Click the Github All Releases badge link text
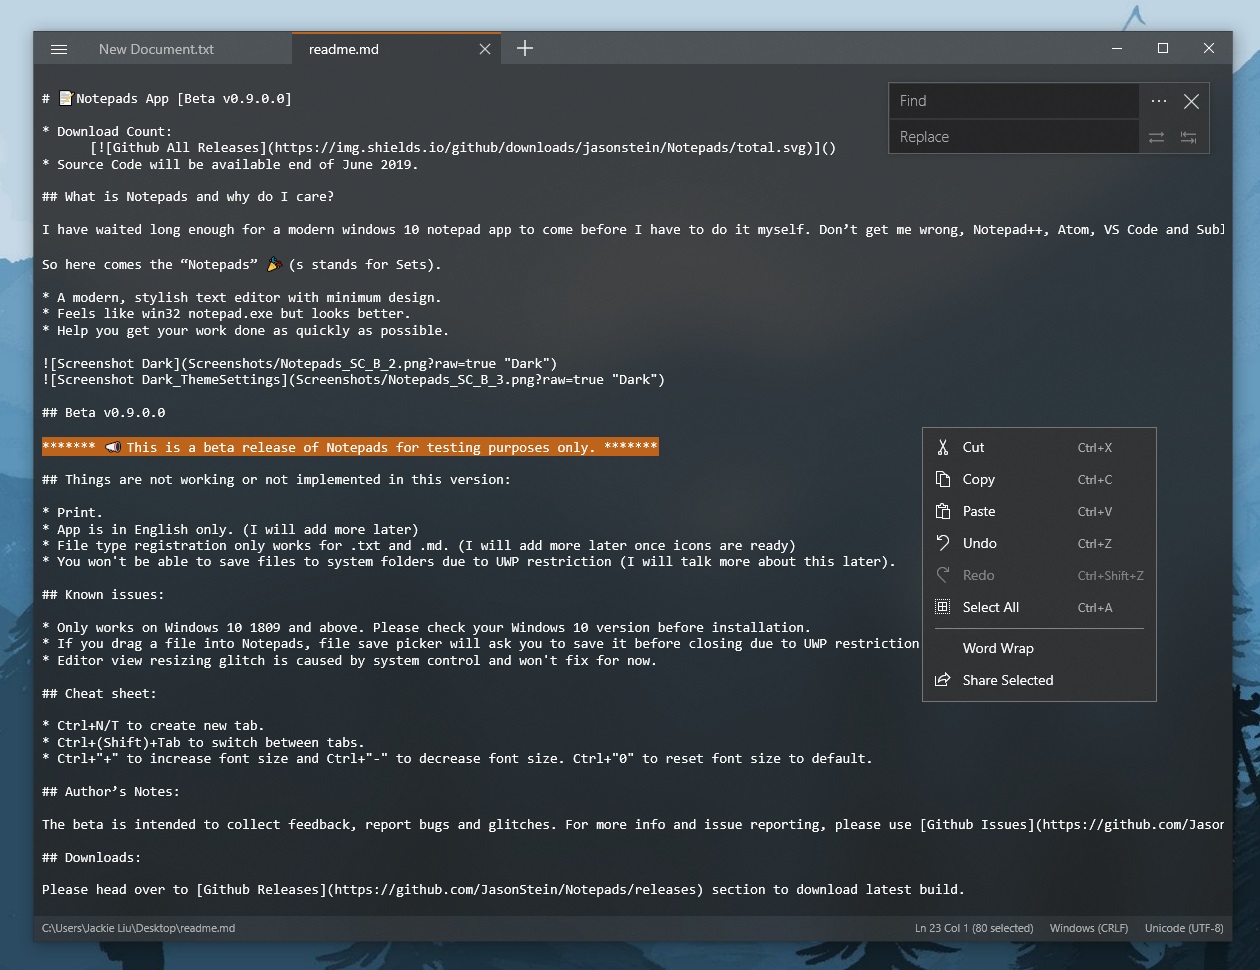 [463, 148]
